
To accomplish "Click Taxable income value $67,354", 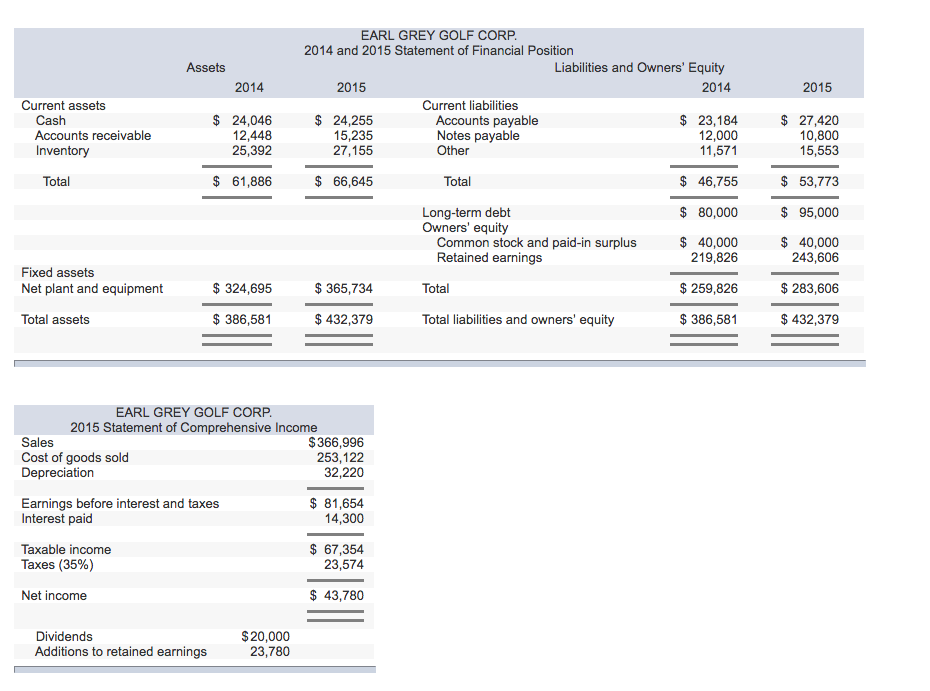I will pos(336,549).
